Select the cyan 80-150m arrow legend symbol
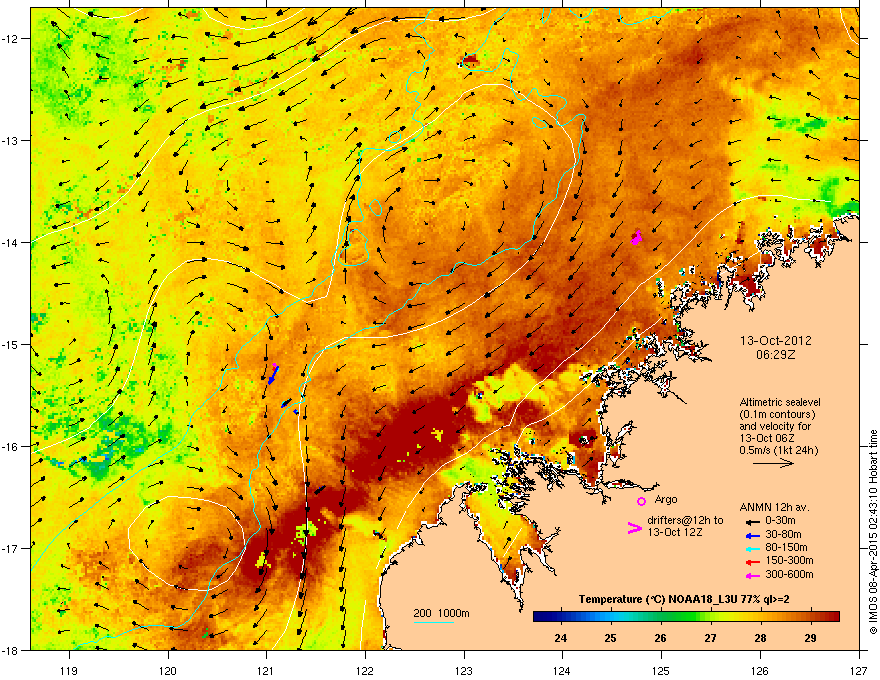880x680 pixels. pyautogui.click(x=751, y=548)
